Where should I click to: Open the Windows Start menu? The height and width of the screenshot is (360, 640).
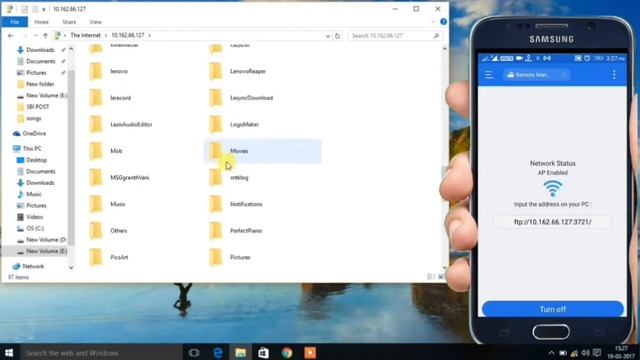pos(9,353)
